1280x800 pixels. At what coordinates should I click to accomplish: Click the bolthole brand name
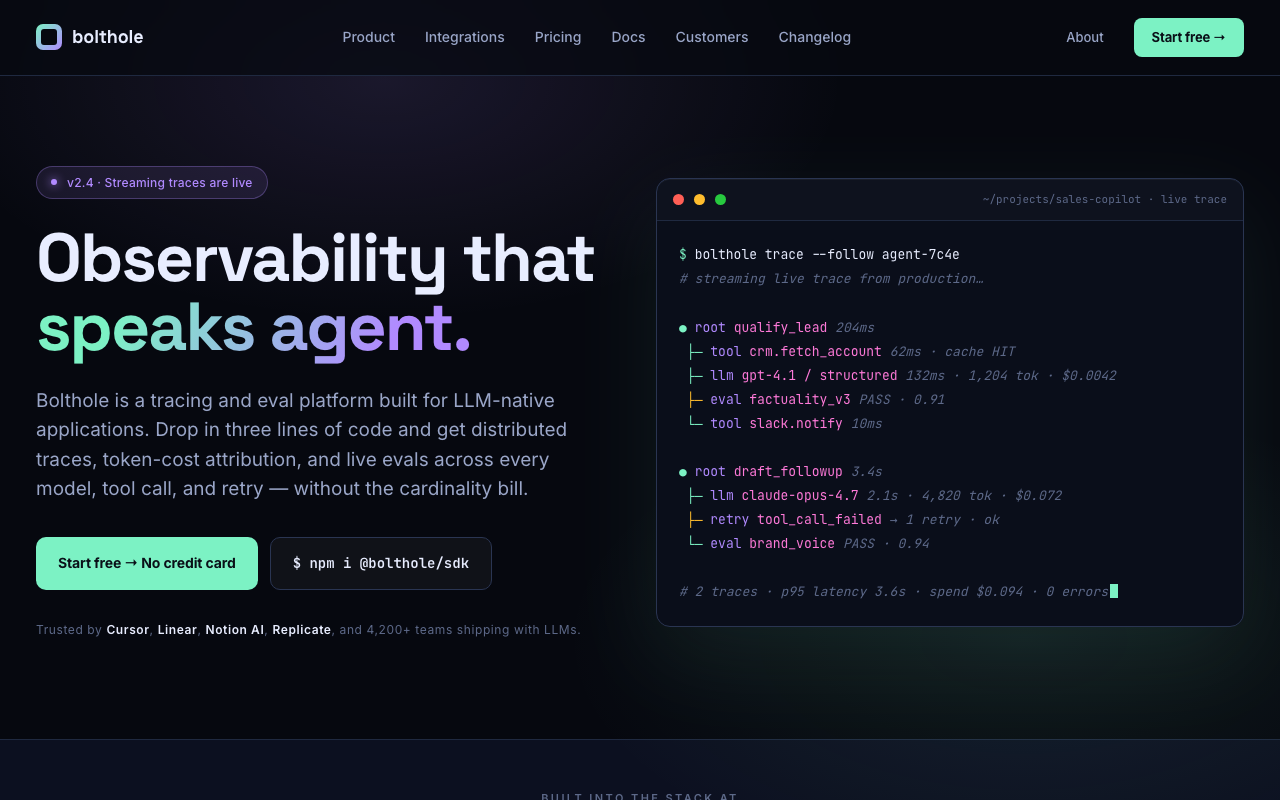[x=107, y=37]
